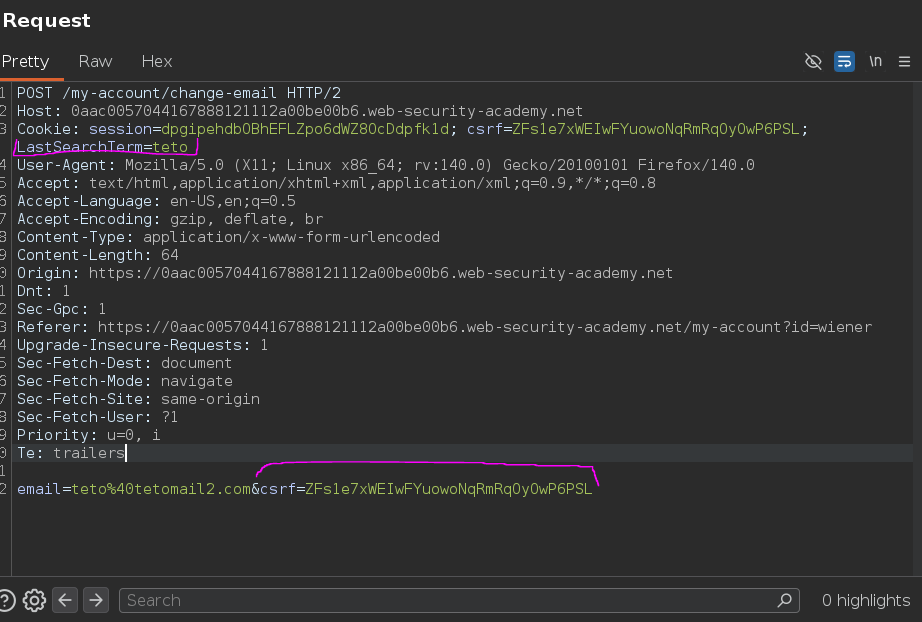This screenshot has height=622, width=922.
Task: Switch to the Pretty tab
Action: point(26,61)
